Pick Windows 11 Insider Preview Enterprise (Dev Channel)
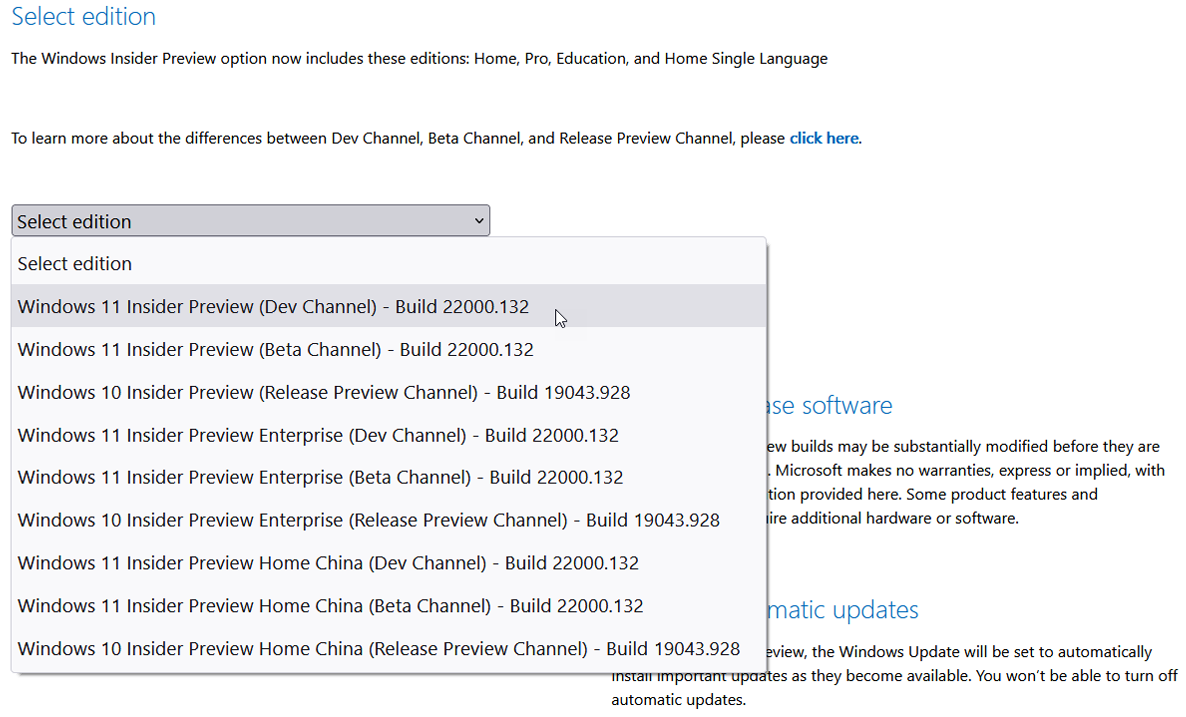Screen dimensions: 1186x717 389,435
